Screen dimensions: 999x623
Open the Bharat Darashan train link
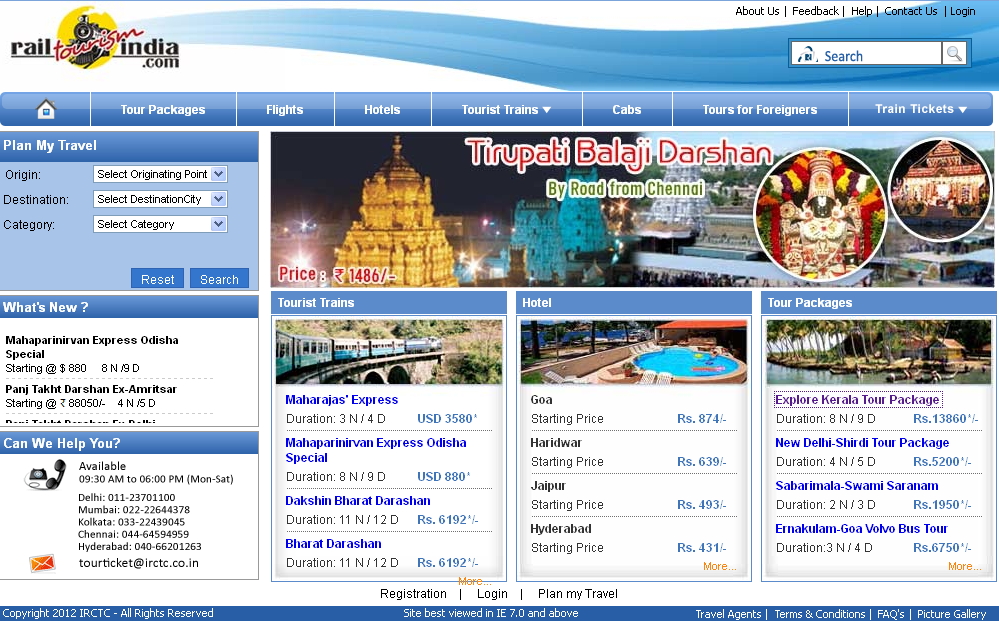333,543
